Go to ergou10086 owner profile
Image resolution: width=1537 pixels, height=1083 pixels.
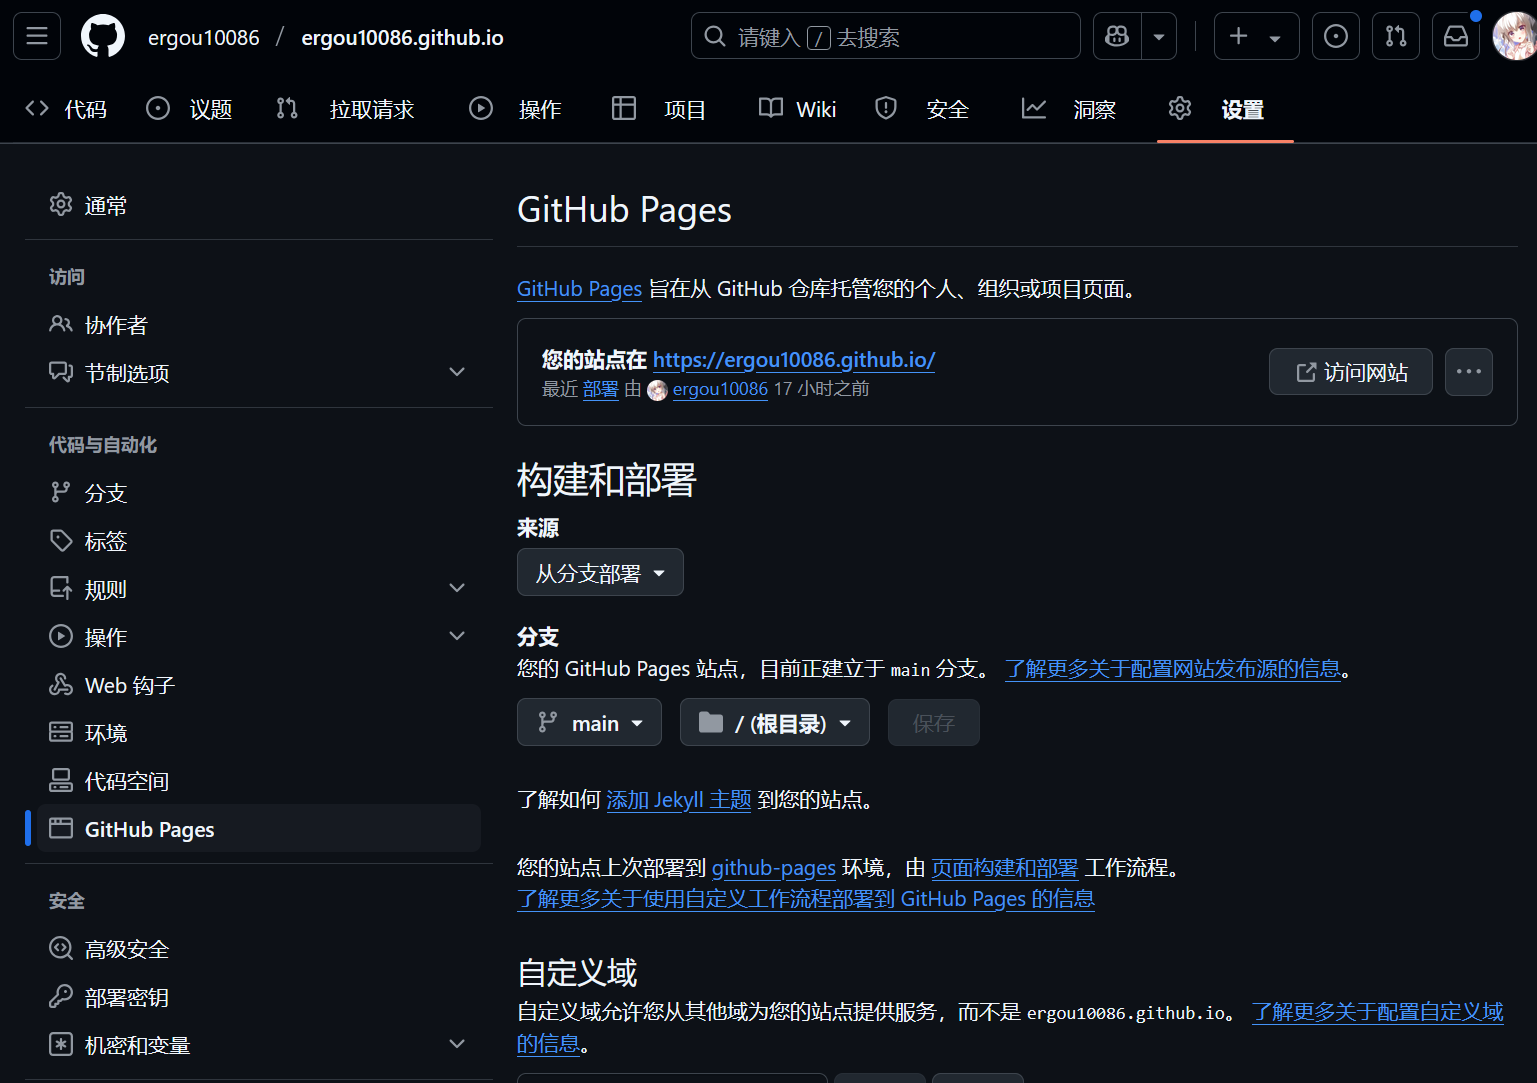[x=203, y=37]
